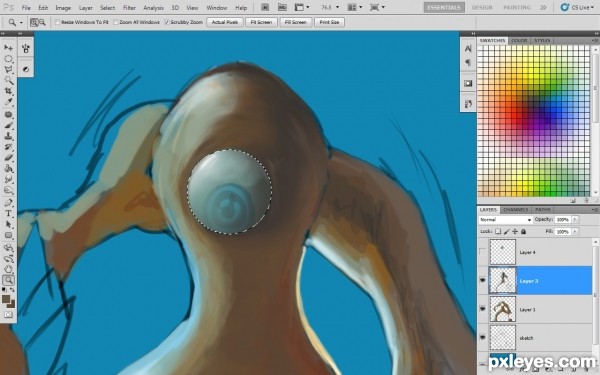This screenshot has width=600, height=375.
Task: Open the Analysis menu
Action: [x=153, y=8]
